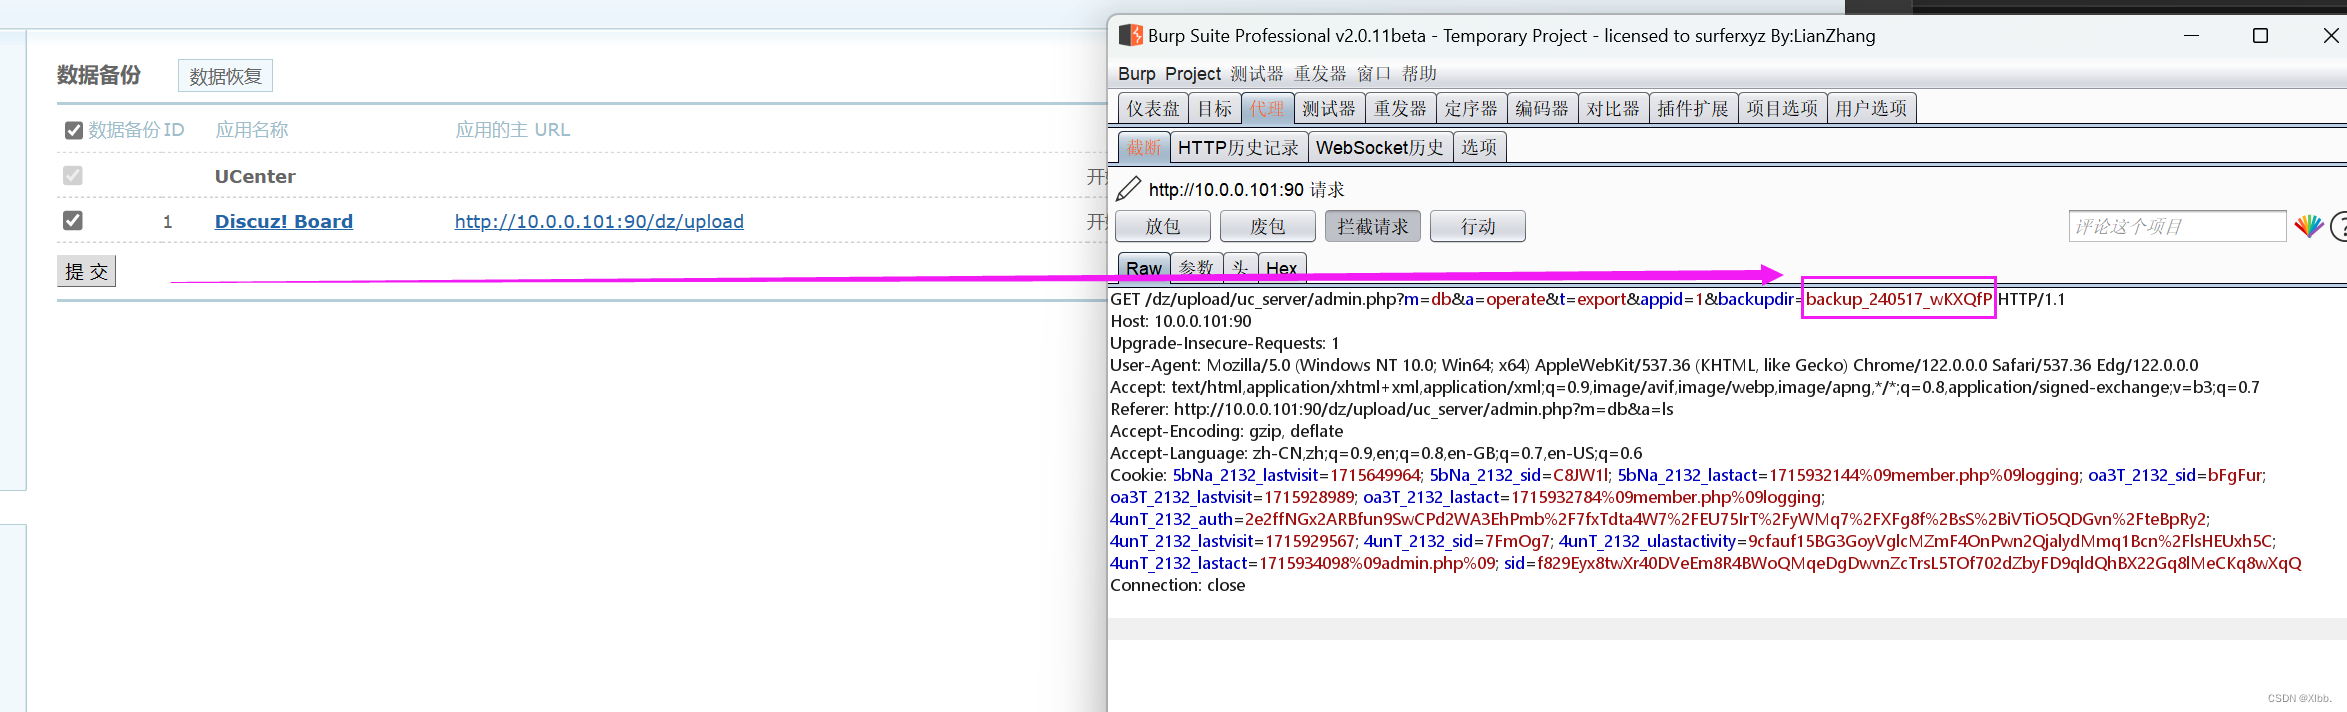Switch to the 项目选项 tab

coord(1782,108)
